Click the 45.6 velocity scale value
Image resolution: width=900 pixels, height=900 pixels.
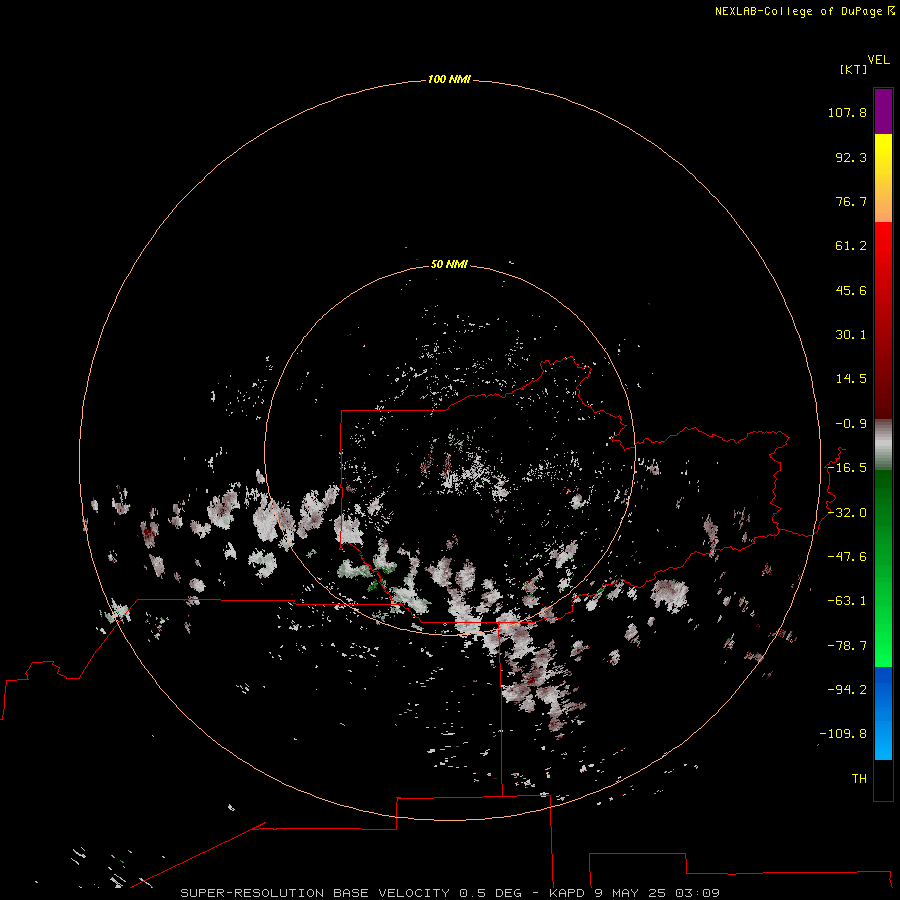tap(851, 290)
